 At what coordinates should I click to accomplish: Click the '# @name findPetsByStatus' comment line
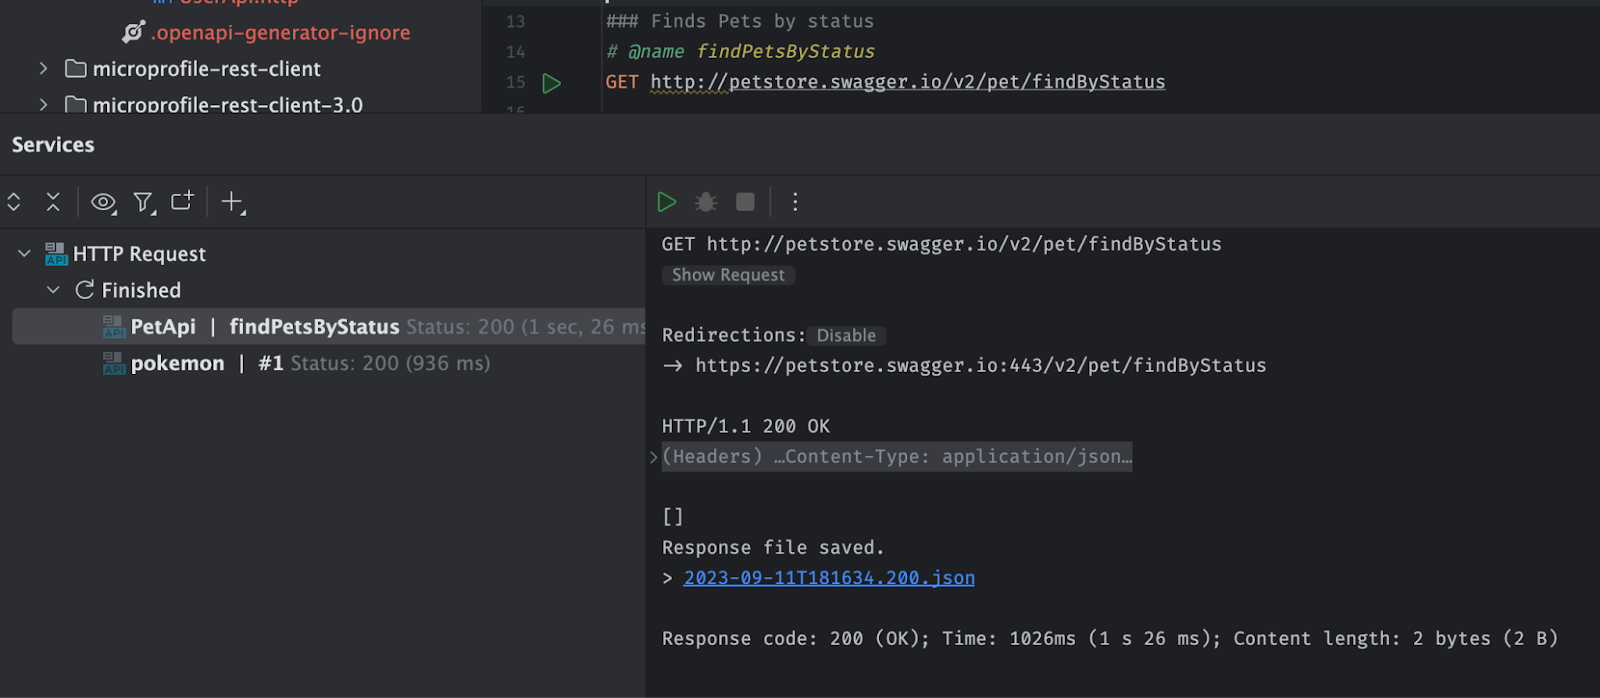740,52
